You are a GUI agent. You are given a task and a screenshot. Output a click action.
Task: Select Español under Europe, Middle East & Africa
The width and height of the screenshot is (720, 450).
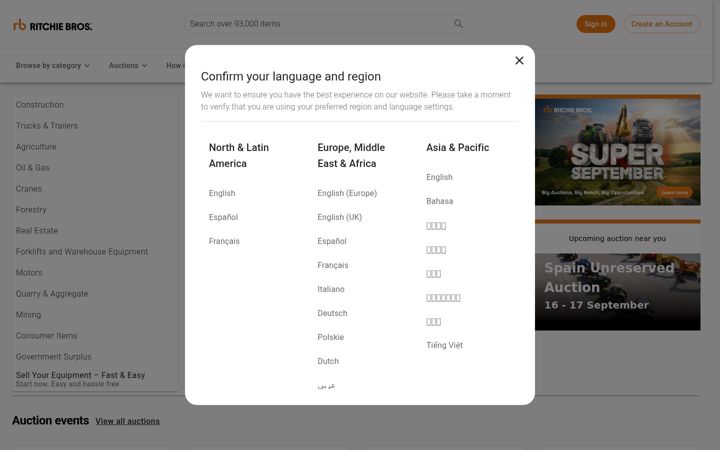click(x=332, y=241)
